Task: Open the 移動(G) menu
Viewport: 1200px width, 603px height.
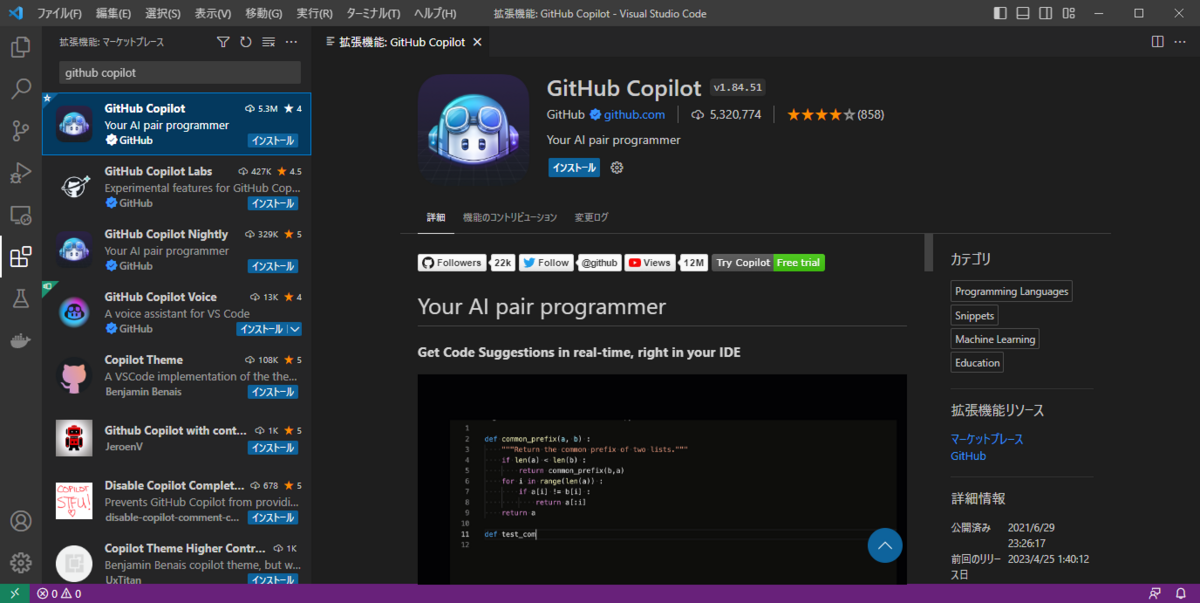Action: click(x=263, y=13)
